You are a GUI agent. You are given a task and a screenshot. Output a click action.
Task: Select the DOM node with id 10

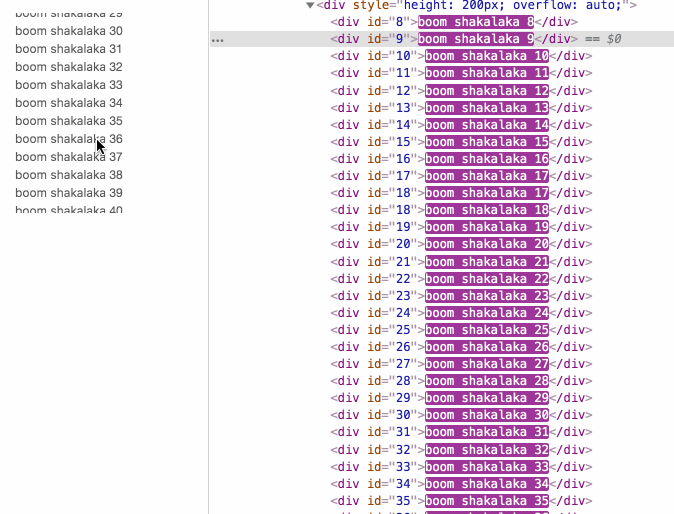click(461, 56)
